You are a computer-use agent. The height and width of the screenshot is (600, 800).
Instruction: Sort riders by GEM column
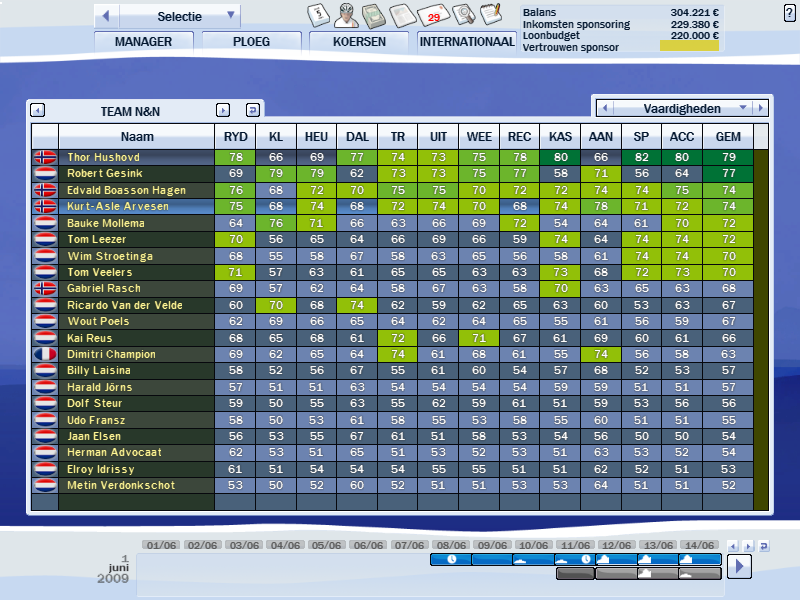pyautogui.click(x=727, y=136)
